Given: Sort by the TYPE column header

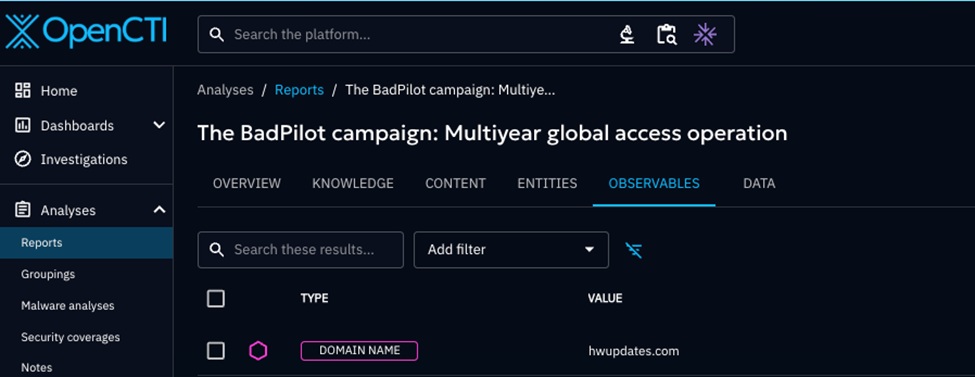Looking at the screenshot, I should pos(314,299).
